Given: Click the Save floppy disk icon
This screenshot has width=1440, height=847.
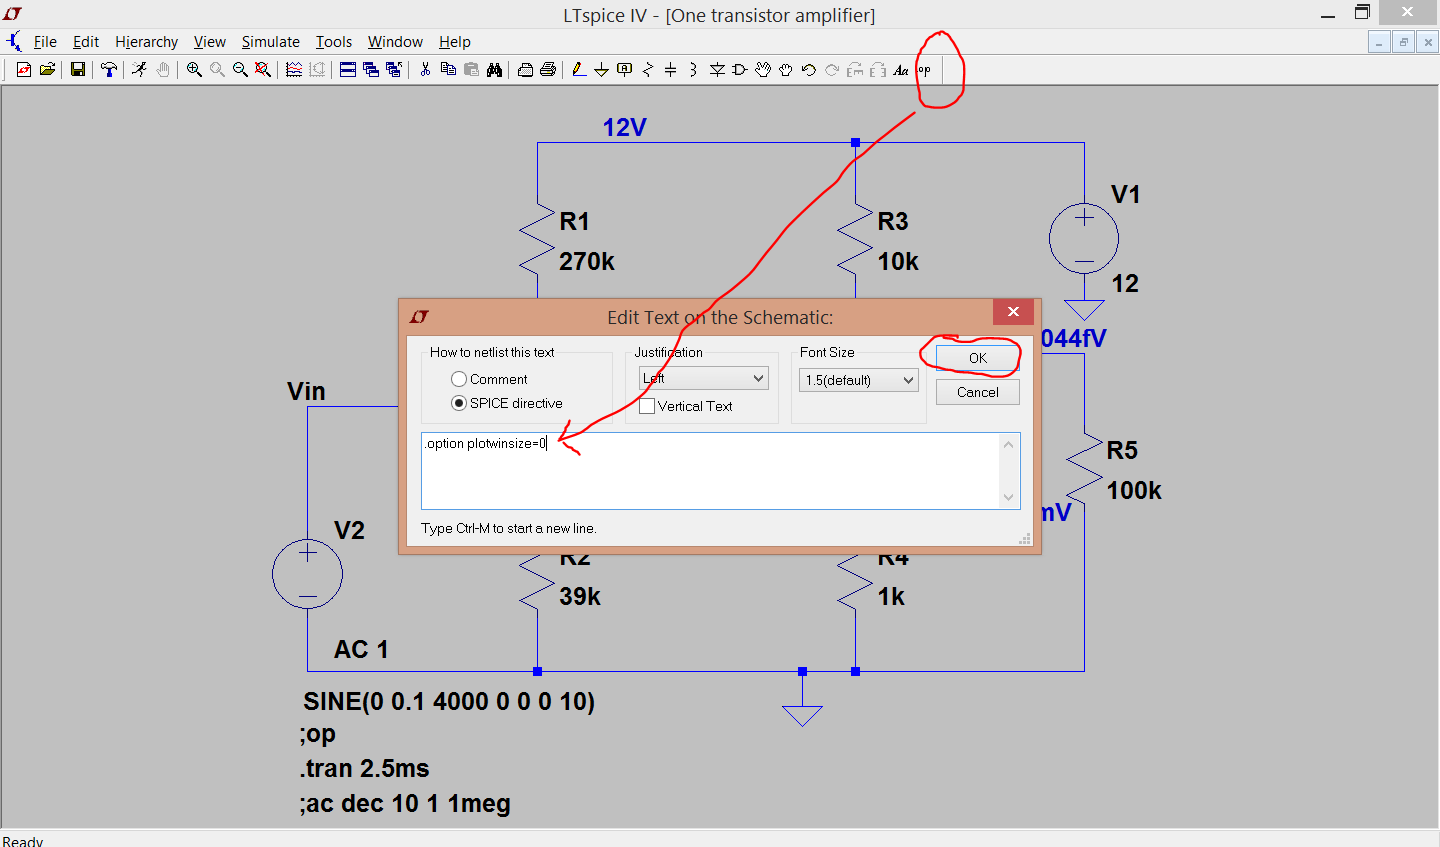Looking at the screenshot, I should (78, 70).
